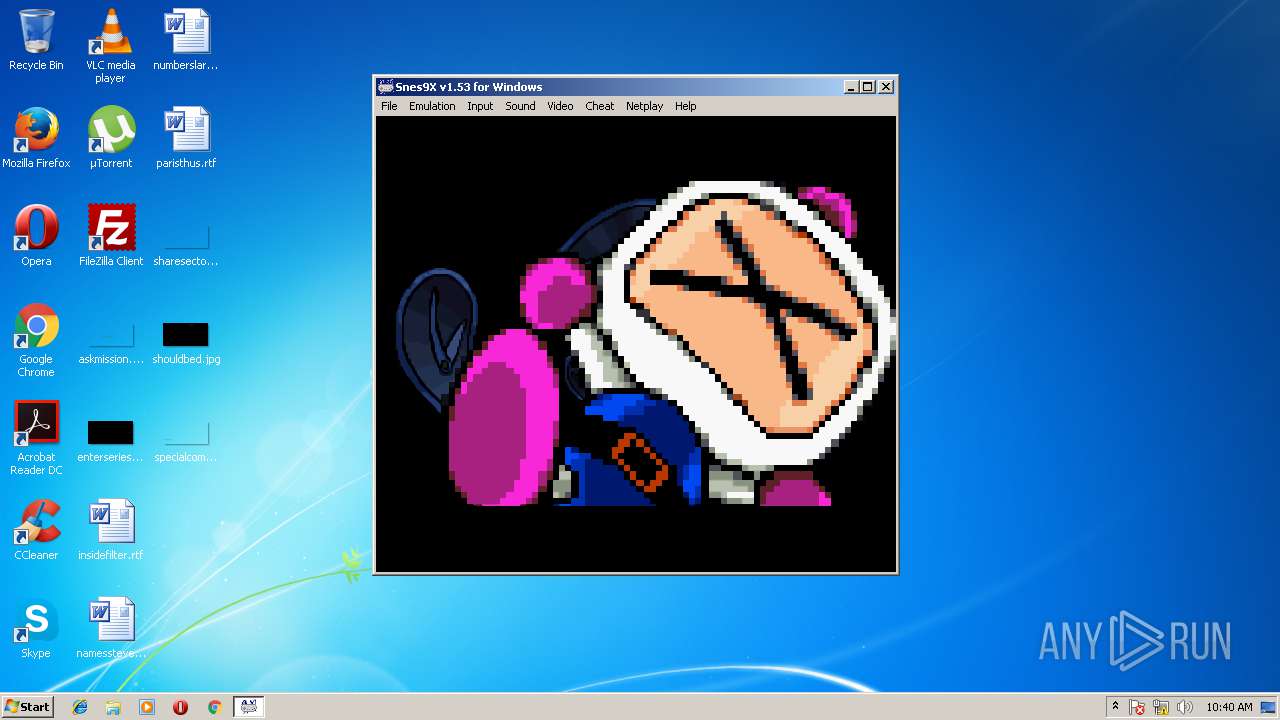1280x720 pixels.
Task: Select the insidefilter.rtf document
Action: [x=111, y=530]
